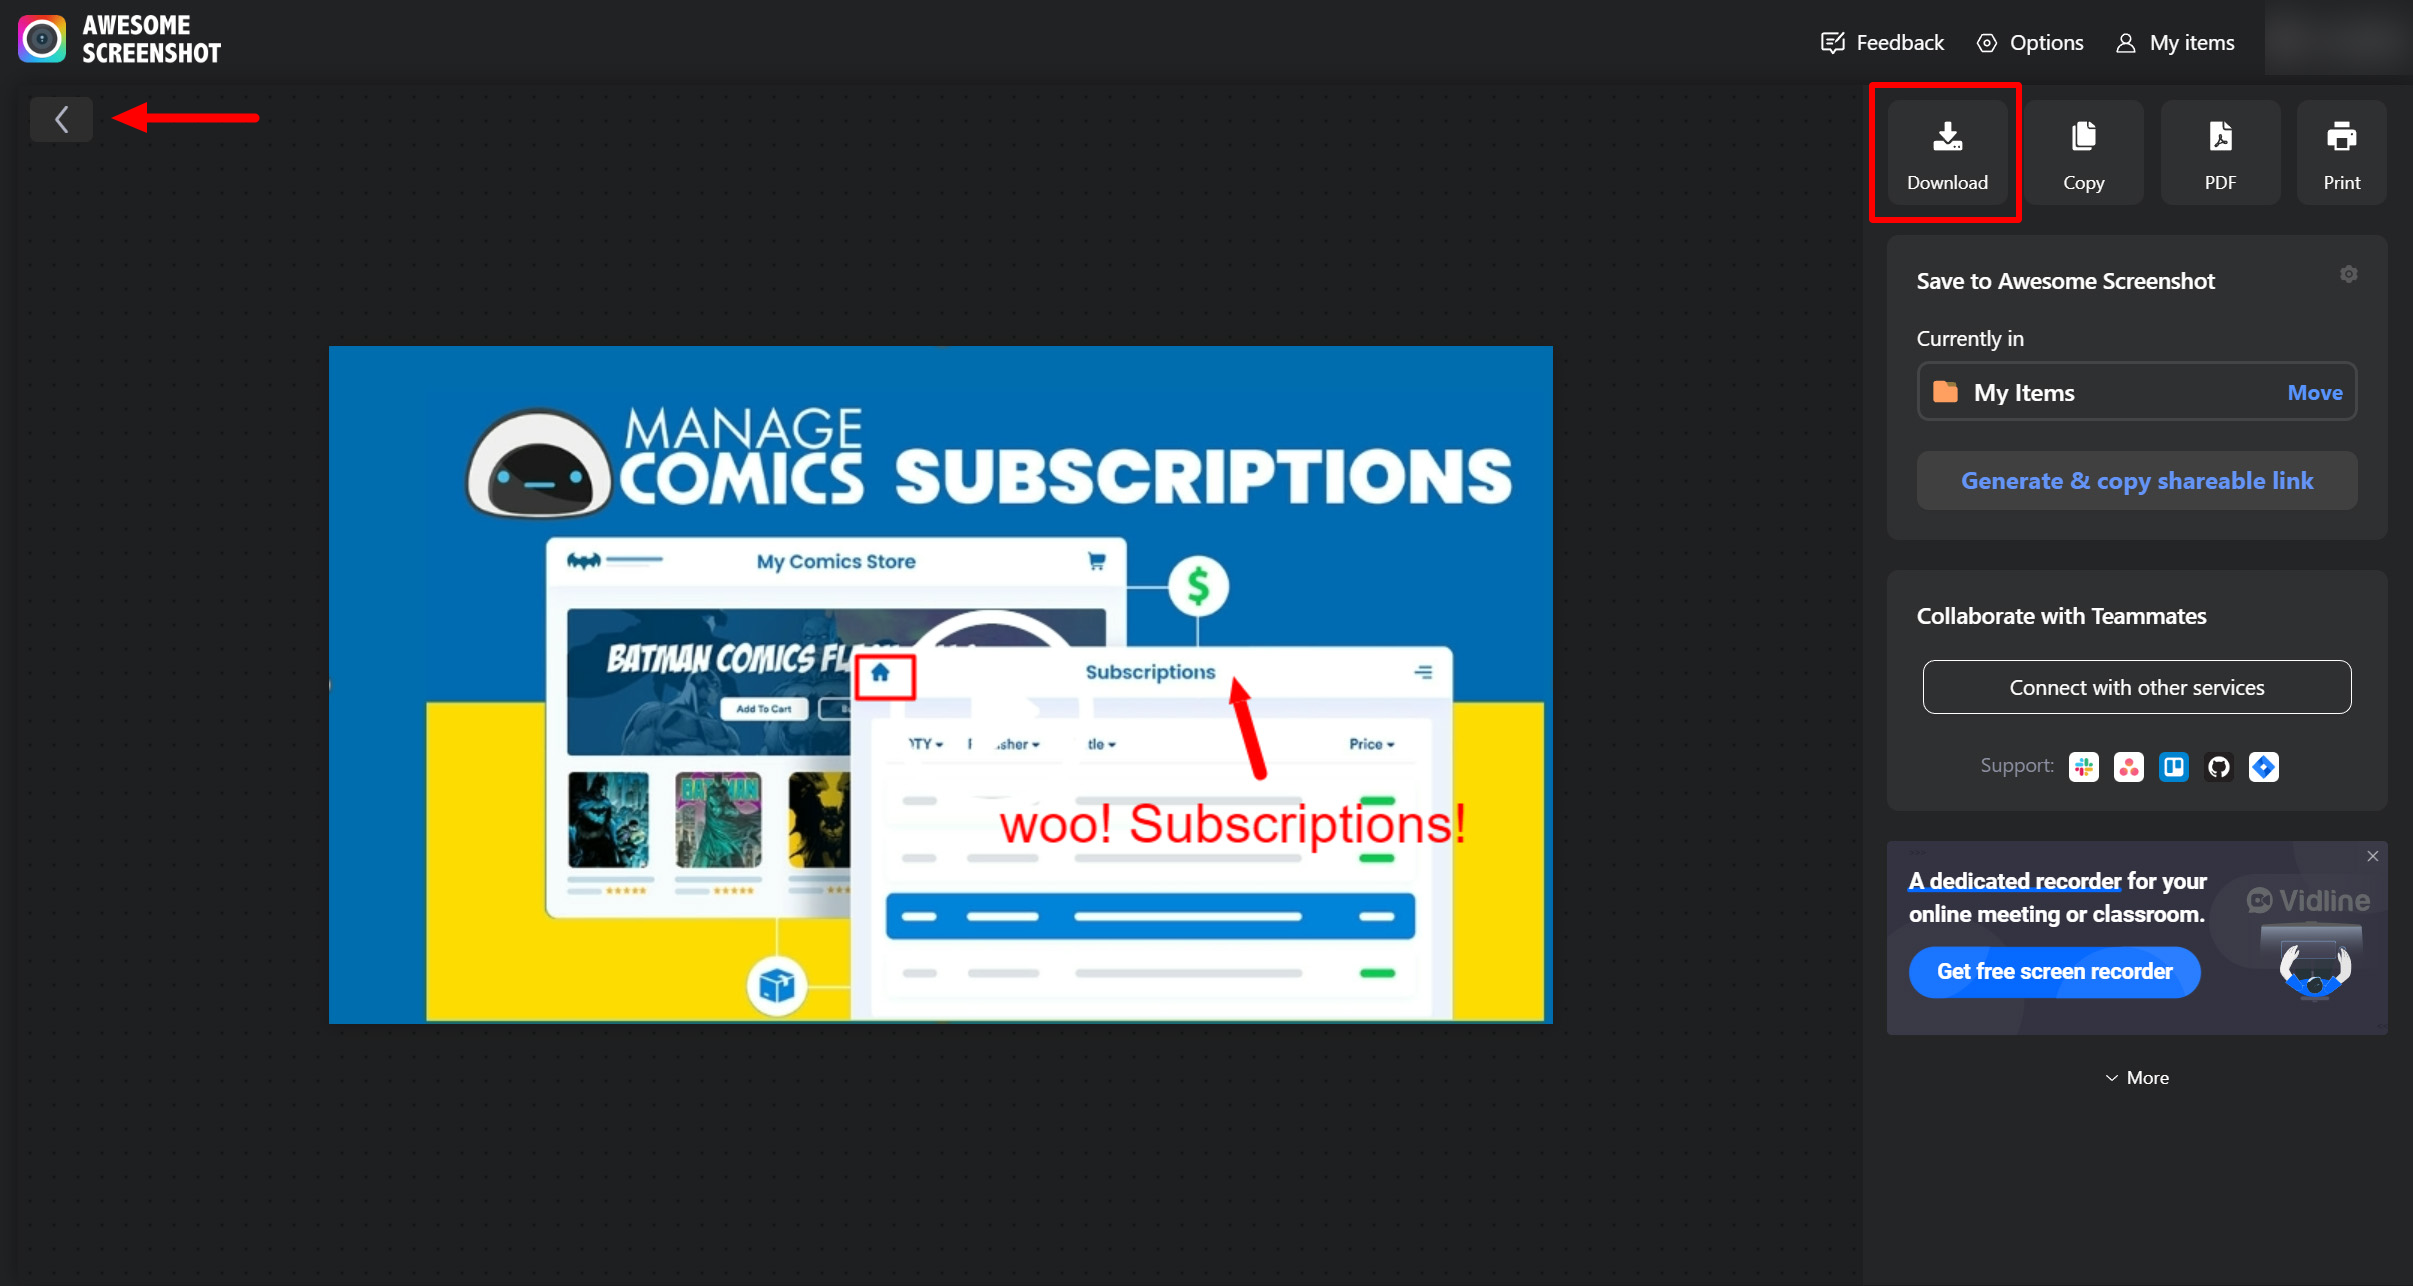Copy the screenshot to clipboard
This screenshot has height=1286, width=2413.
pos(2083,153)
